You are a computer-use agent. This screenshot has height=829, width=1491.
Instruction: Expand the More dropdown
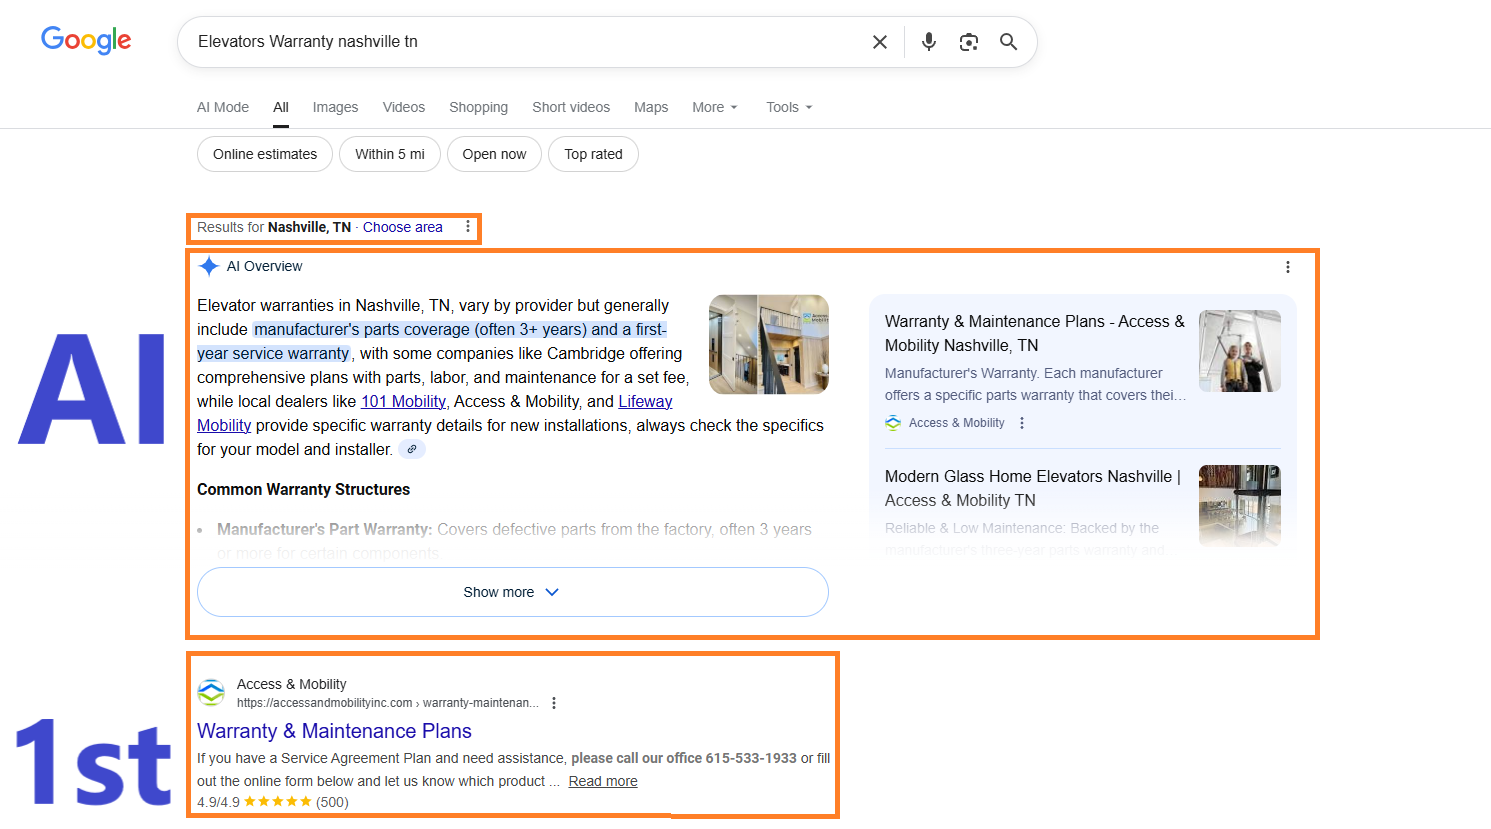714,107
